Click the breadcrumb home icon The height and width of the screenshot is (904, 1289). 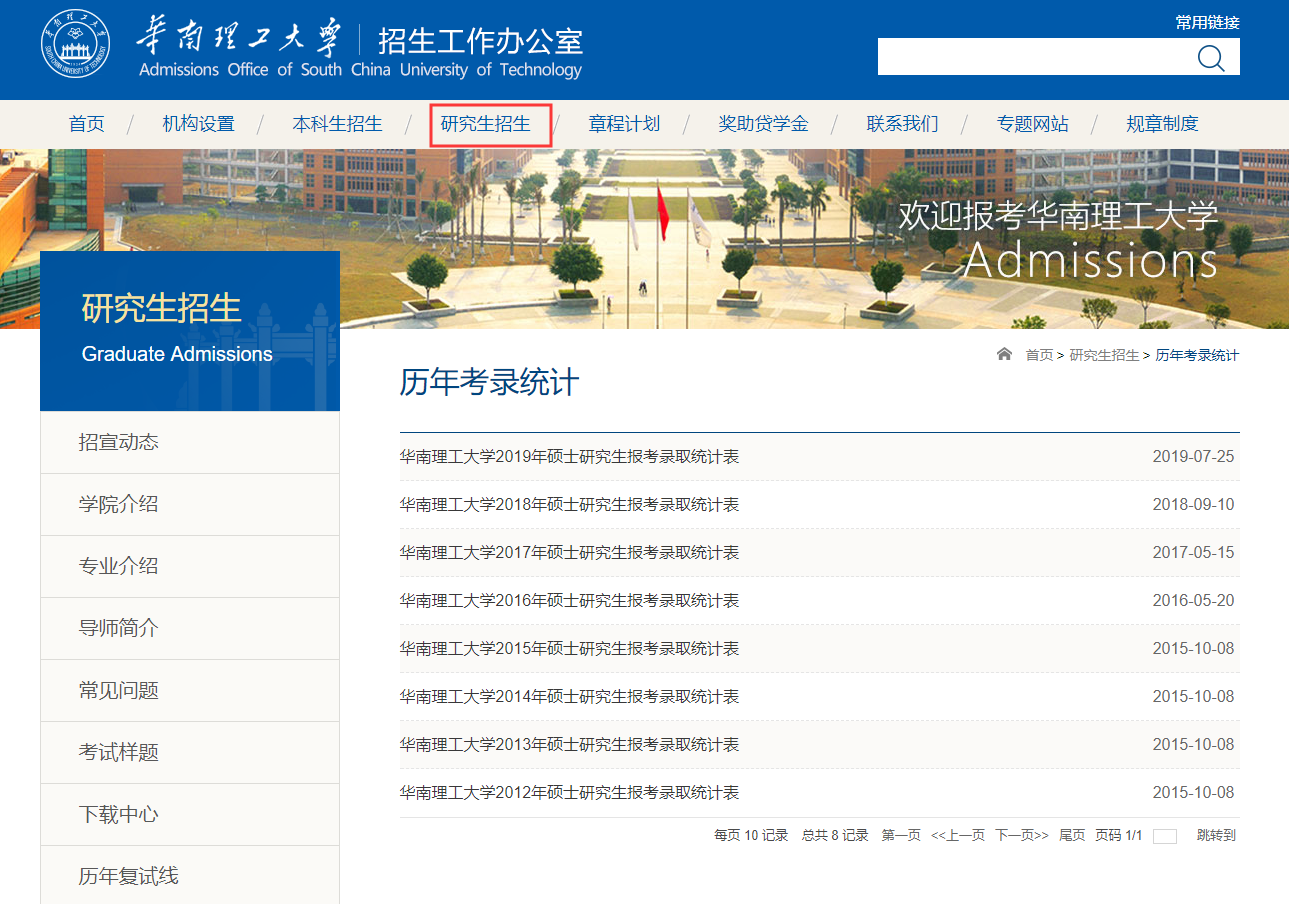coord(1004,355)
